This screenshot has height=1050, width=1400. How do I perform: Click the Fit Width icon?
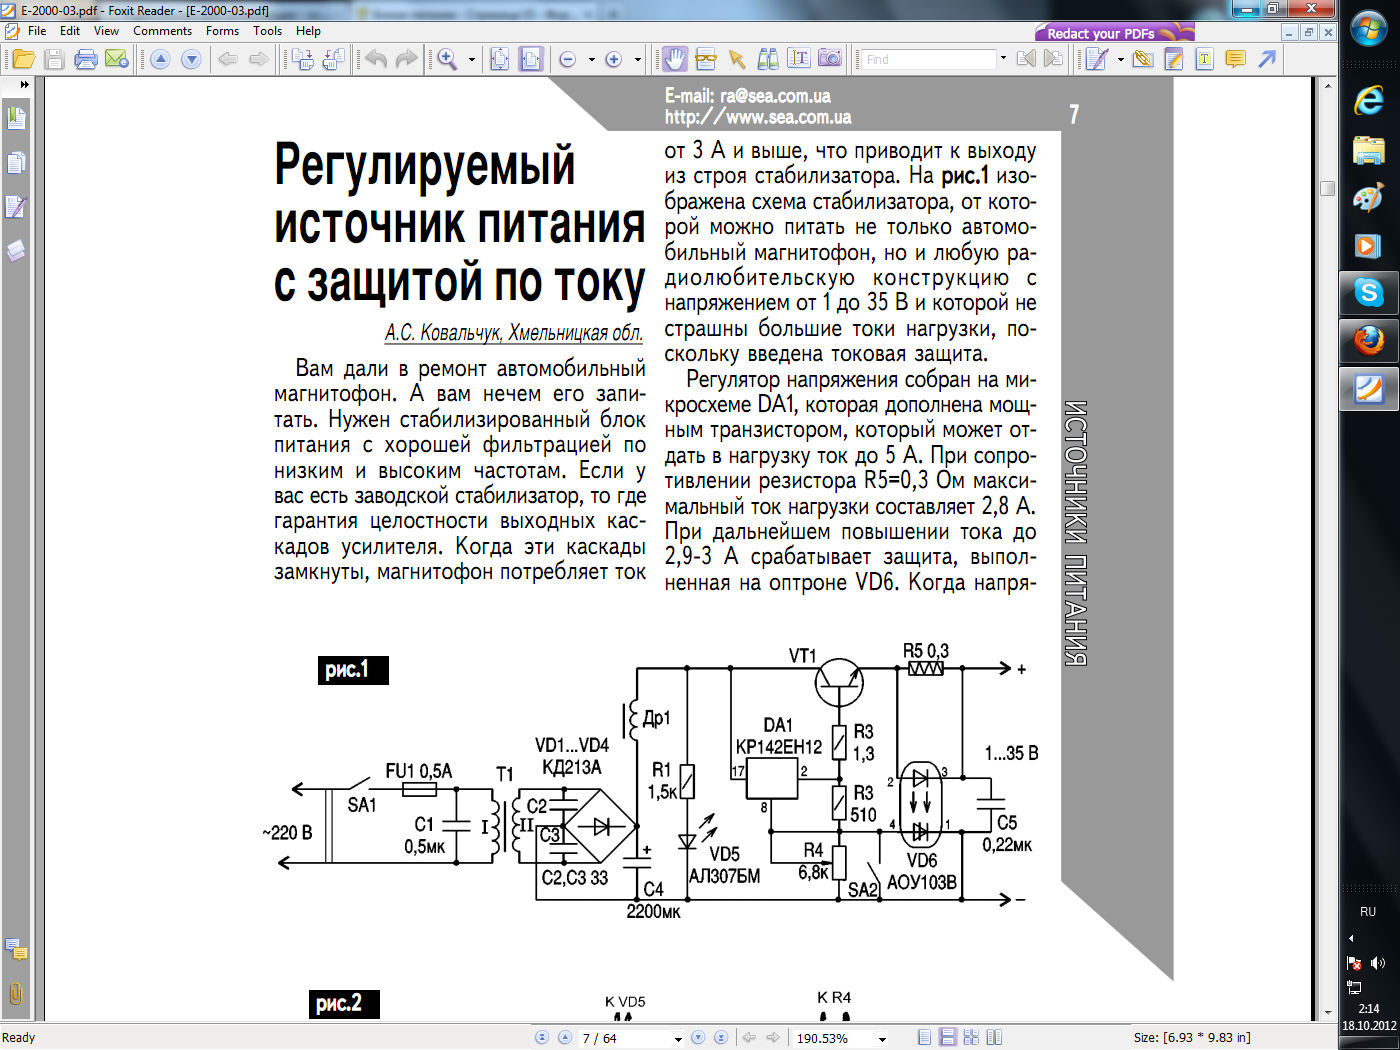pos(531,60)
